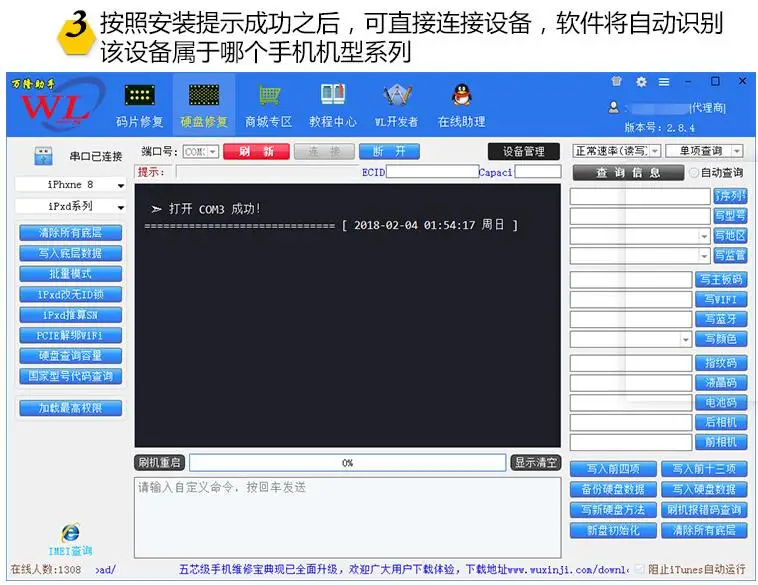Image resolution: width=758 pixels, height=585 pixels.
Task: Open the hamburger menu in title bar
Action: 664,82
